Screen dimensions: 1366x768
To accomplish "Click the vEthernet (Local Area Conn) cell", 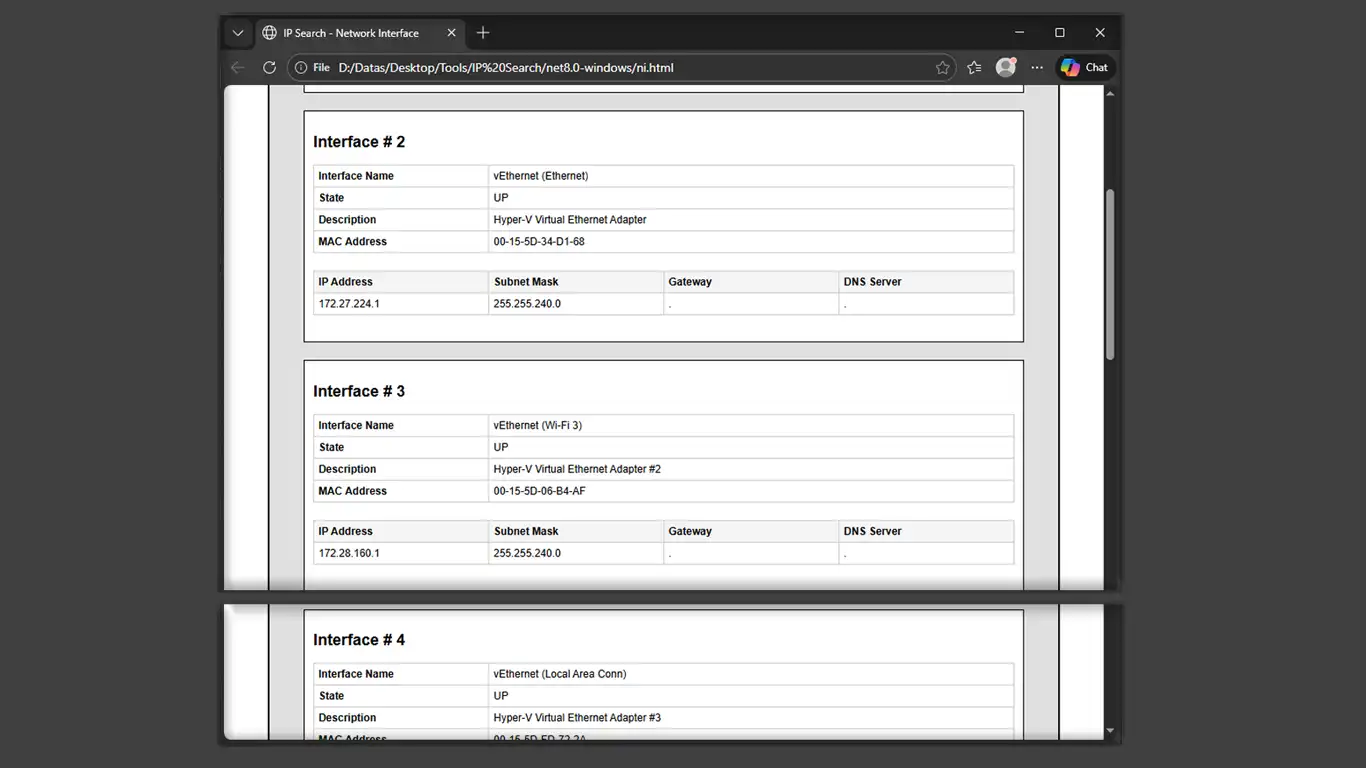I will coord(751,674).
